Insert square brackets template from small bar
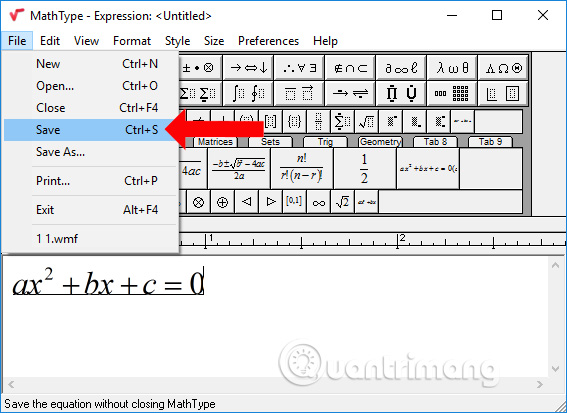Viewport: 567px width, 413px height. (271, 122)
